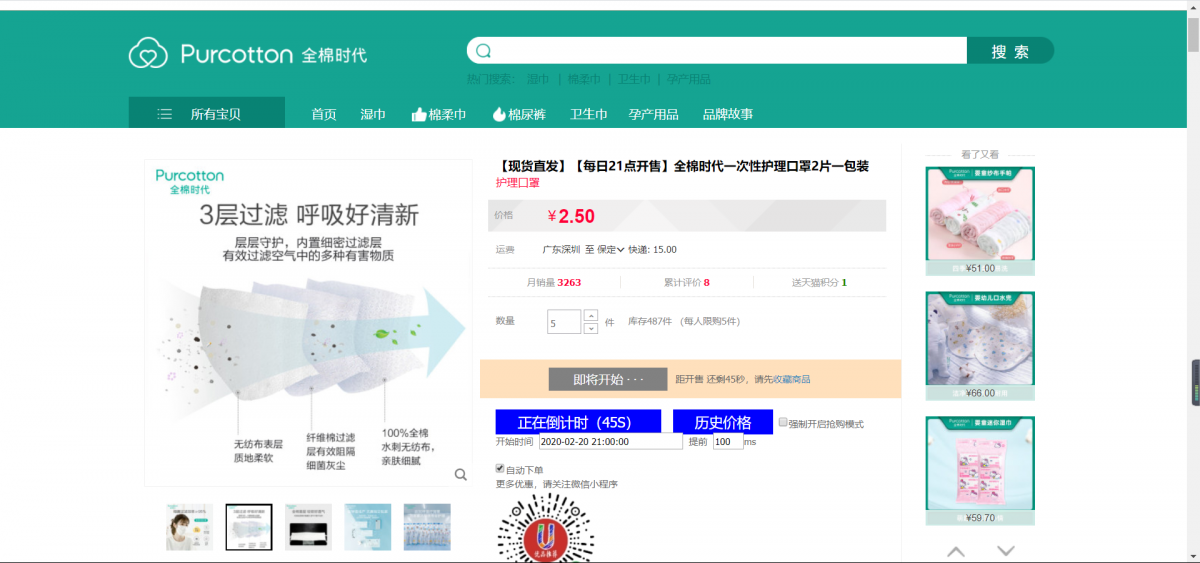Open the 孕产用品 nav item
Image resolution: width=1200 pixels, height=563 pixels.
(x=654, y=114)
